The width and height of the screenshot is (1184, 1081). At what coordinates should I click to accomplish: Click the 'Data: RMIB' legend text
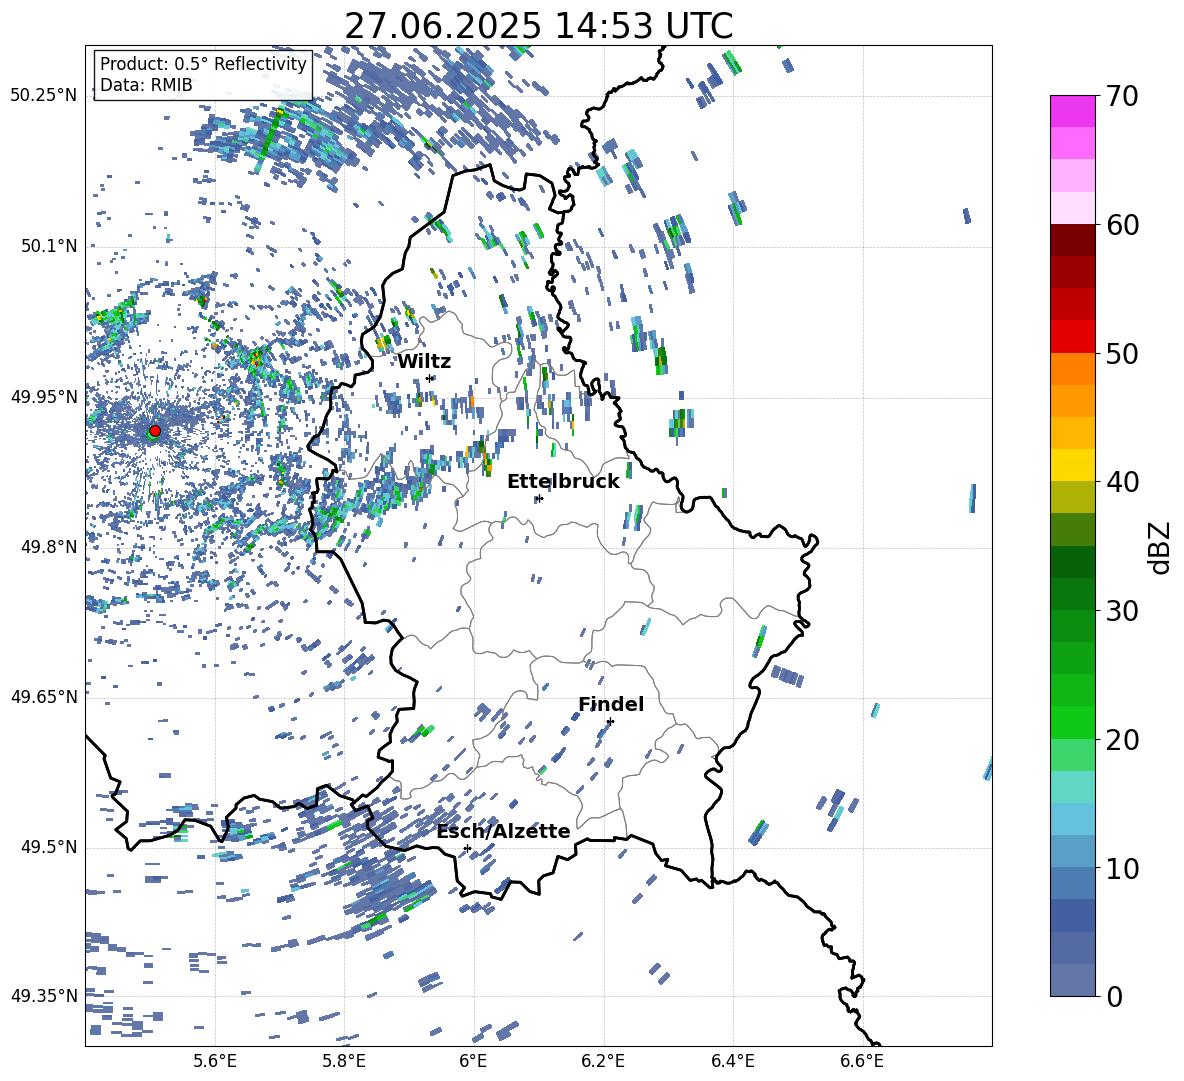point(146,85)
